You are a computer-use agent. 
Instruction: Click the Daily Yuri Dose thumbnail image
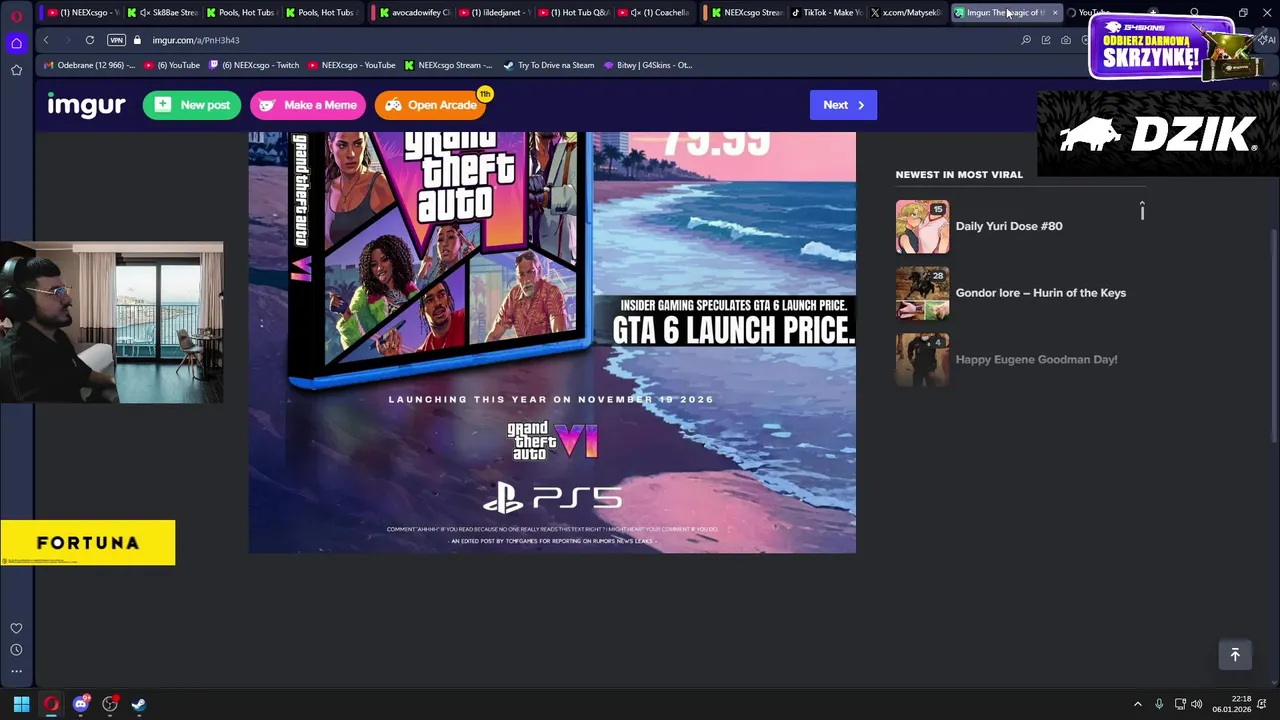(922, 227)
